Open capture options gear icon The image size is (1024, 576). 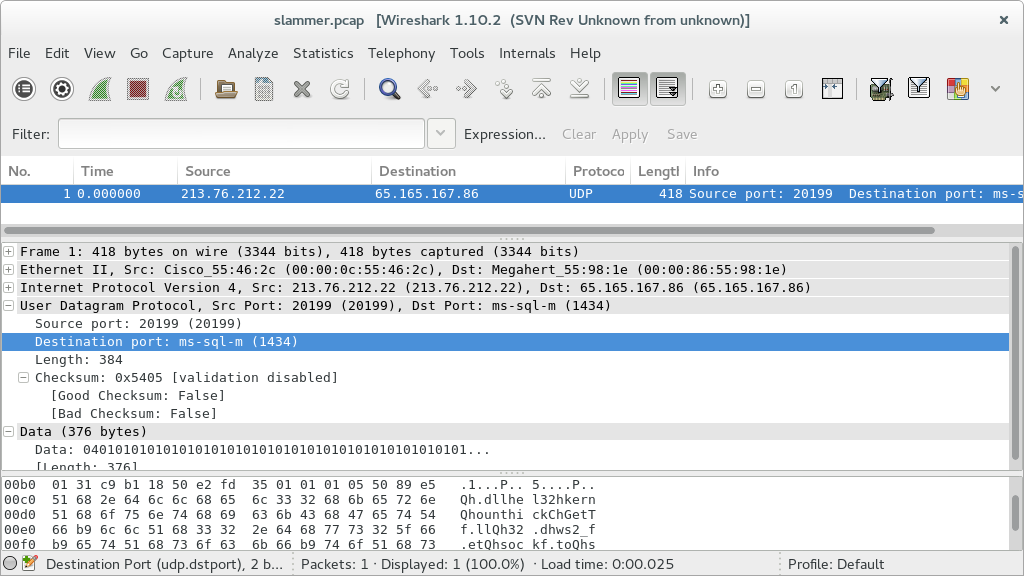[x=62, y=89]
